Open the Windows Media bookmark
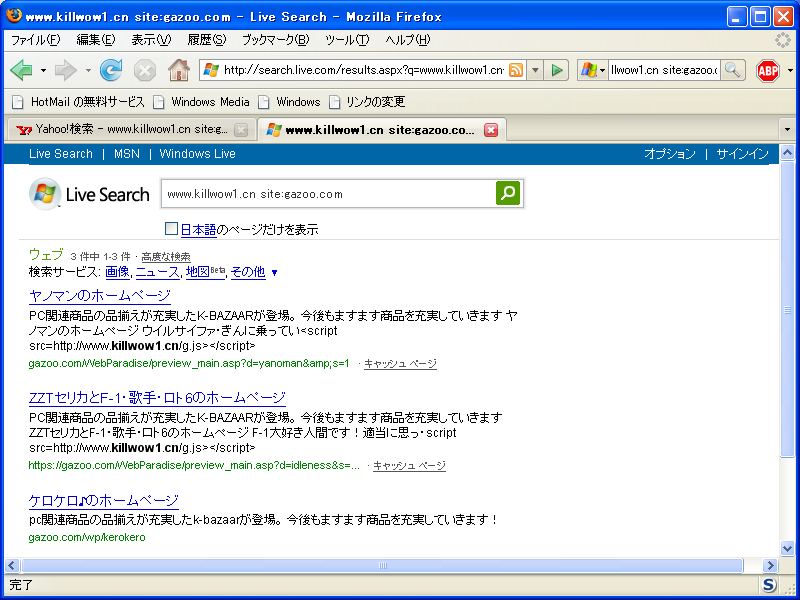The image size is (800, 600). [202, 102]
